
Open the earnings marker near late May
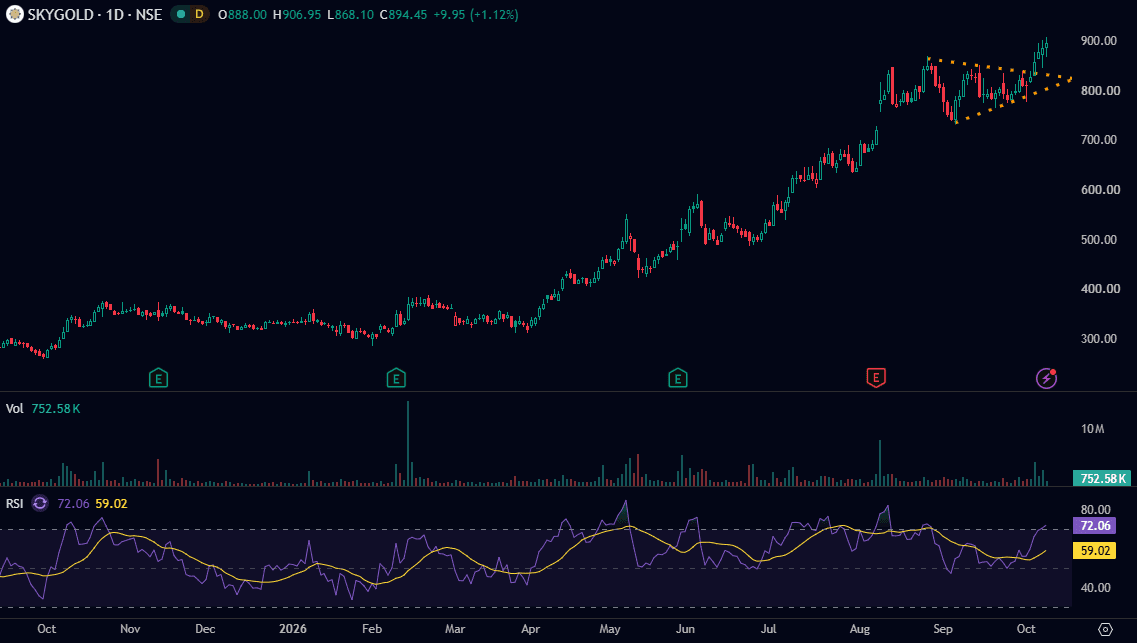pyautogui.click(x=677, y=378)
